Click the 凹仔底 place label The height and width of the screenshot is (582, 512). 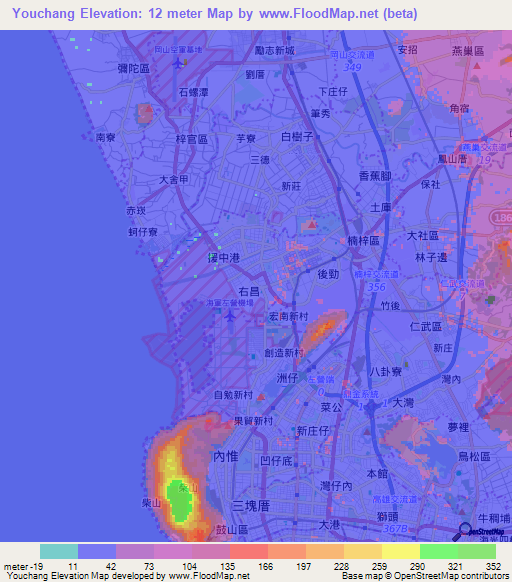pyautogui.click(x=276, y=461)
